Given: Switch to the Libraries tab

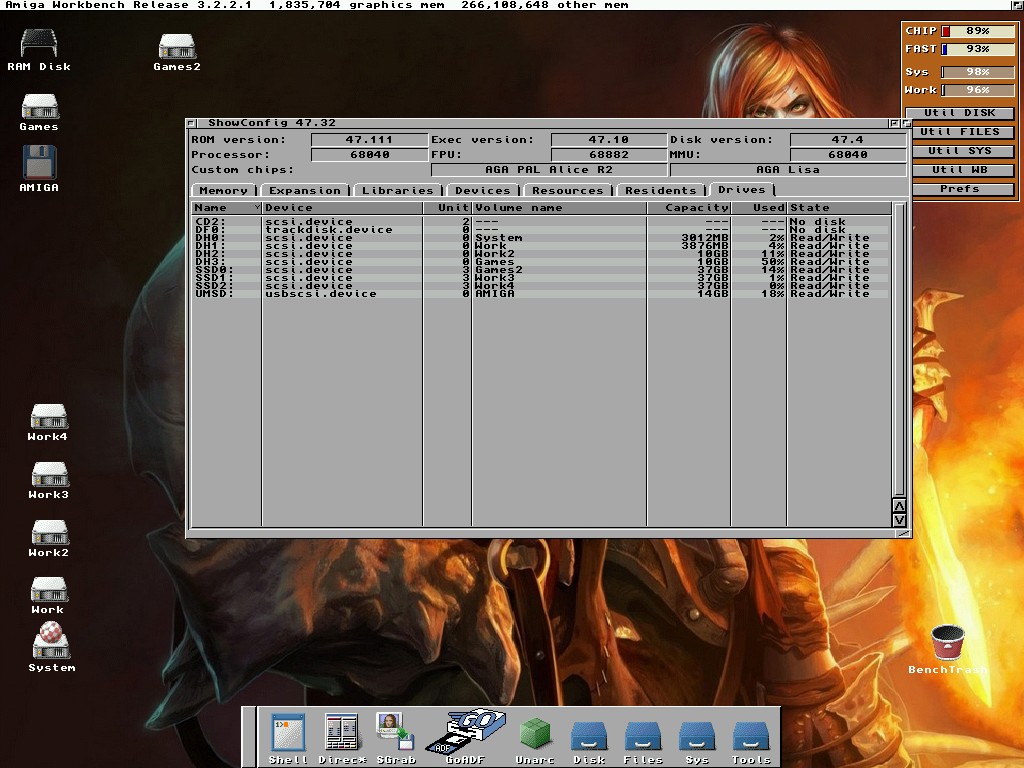Looking at the screenshot, I should pyautogui.click(x=398, y=190).
